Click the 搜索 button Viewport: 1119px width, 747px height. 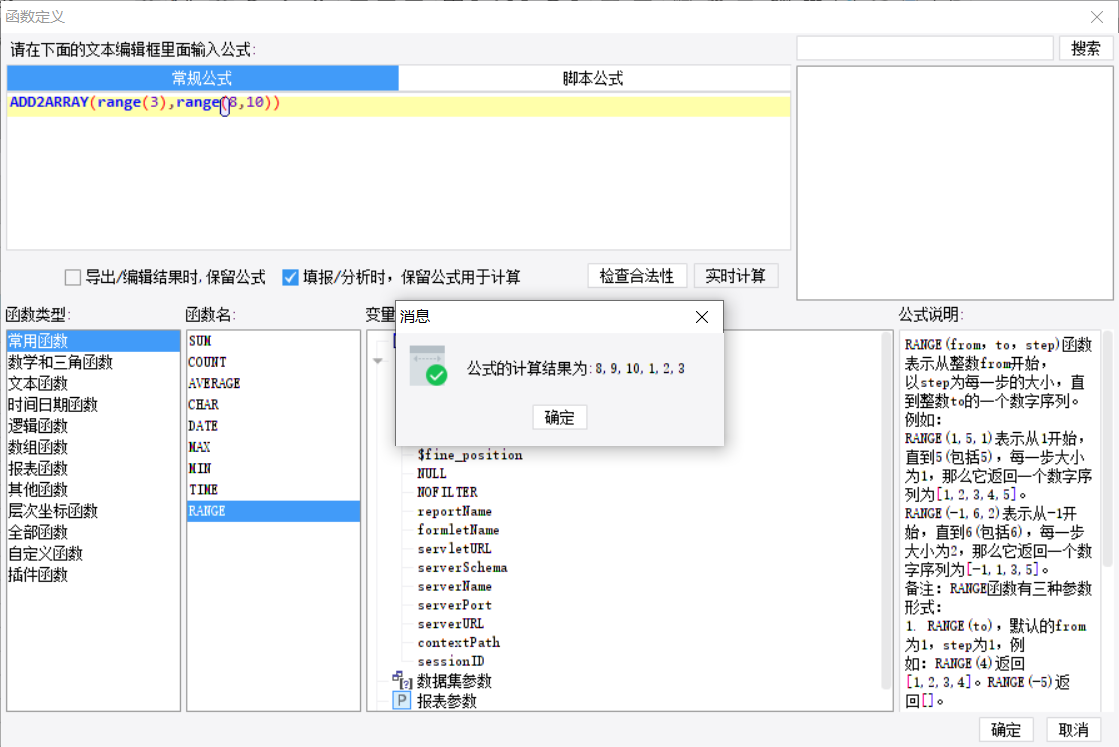1085,49
